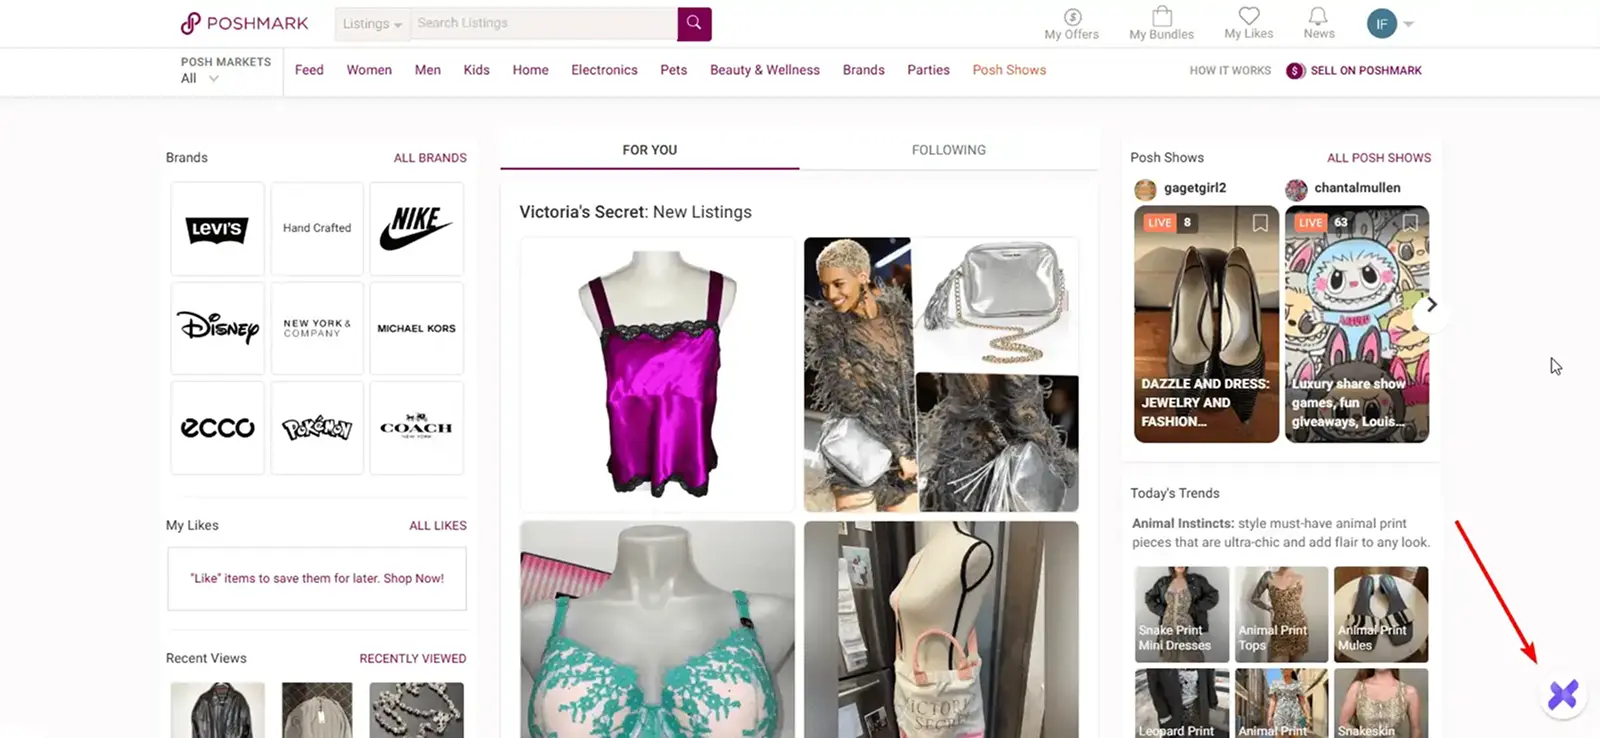Click the Shop Now link in My Likes

414,579
